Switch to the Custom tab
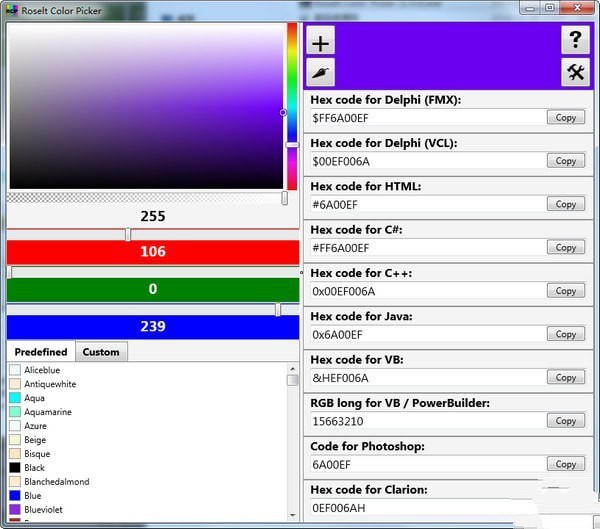Image resolution: width=600 pixels, height=529 pixels. tap(101, 352)
